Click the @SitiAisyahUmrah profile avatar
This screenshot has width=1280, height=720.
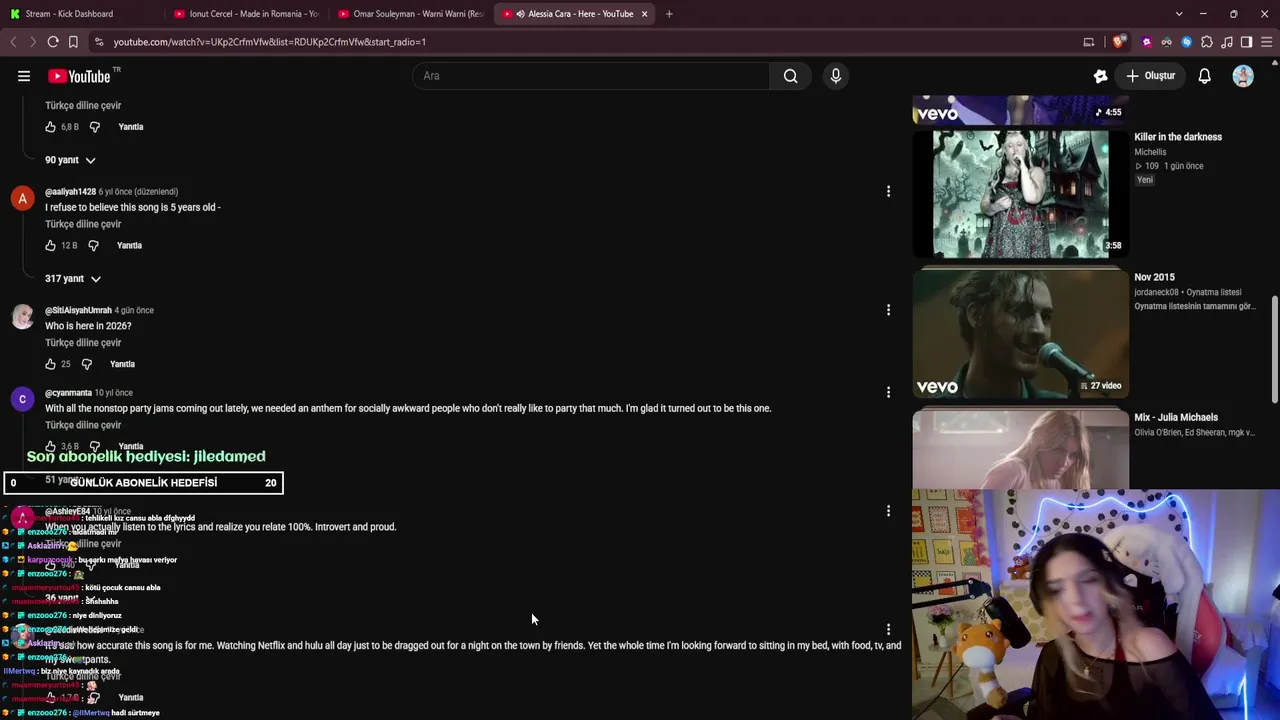22,316
